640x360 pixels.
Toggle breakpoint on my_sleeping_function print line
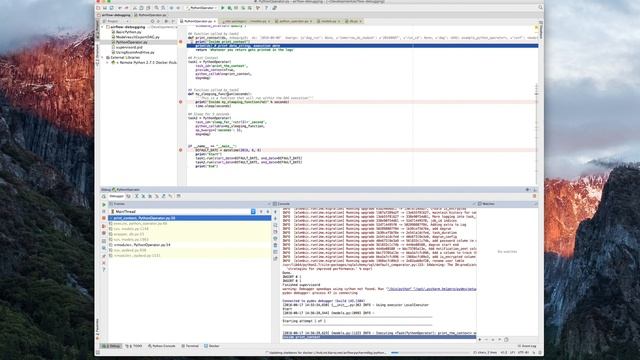point(181,102)
